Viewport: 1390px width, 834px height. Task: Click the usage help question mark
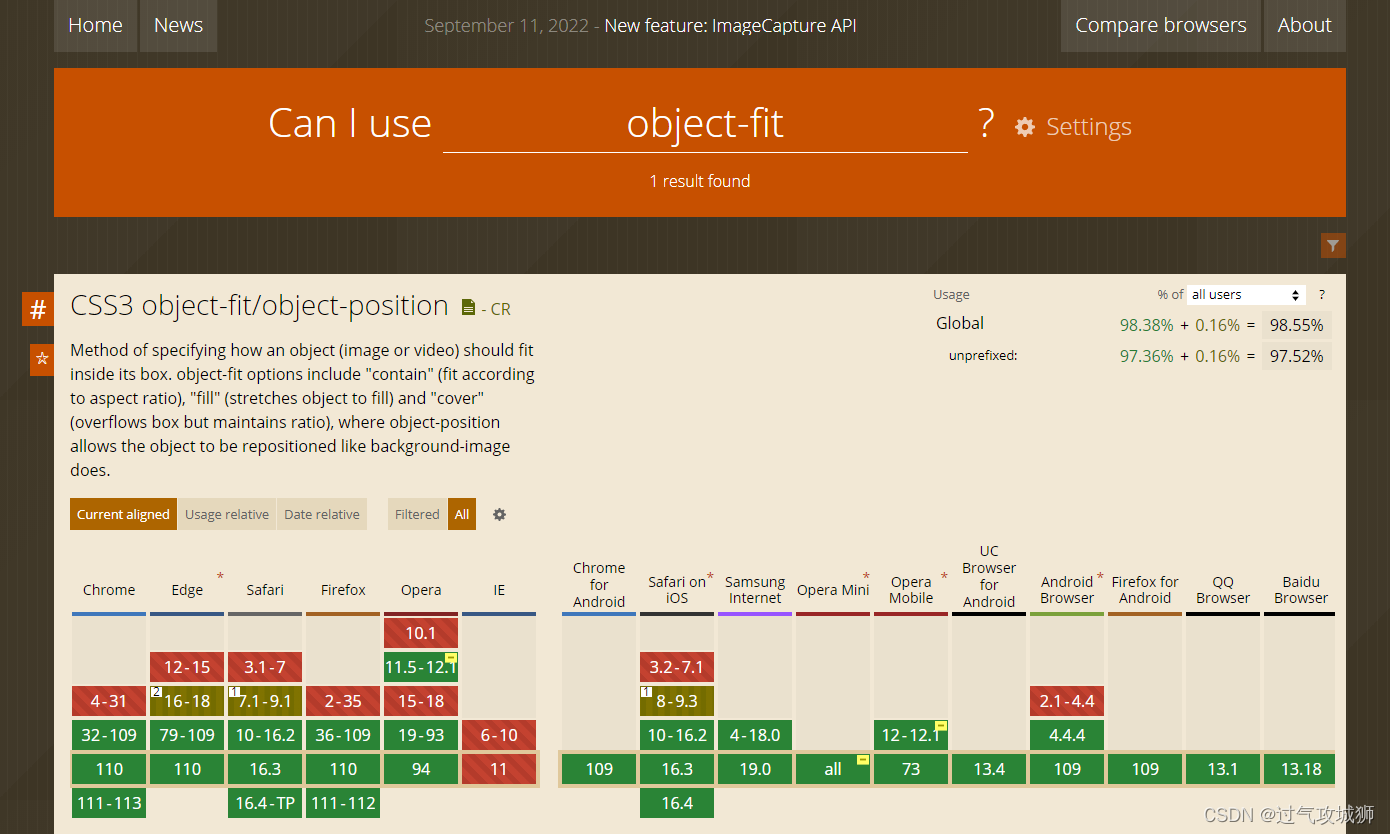click(1322, 295)
